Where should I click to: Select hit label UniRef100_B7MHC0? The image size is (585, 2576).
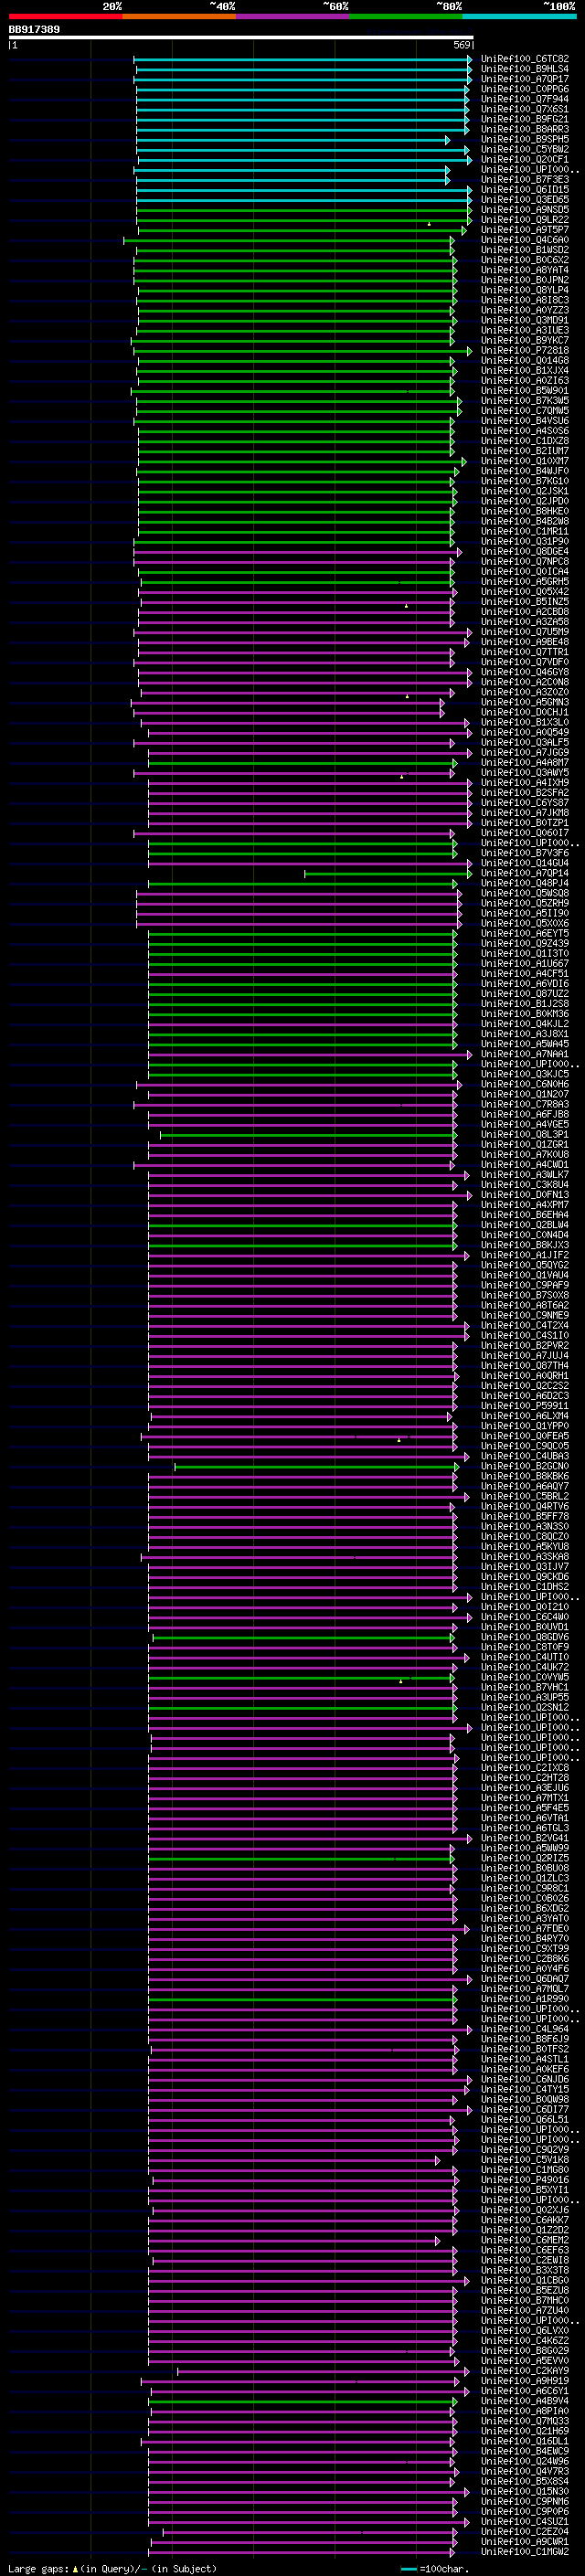[x=525, y=2300]
